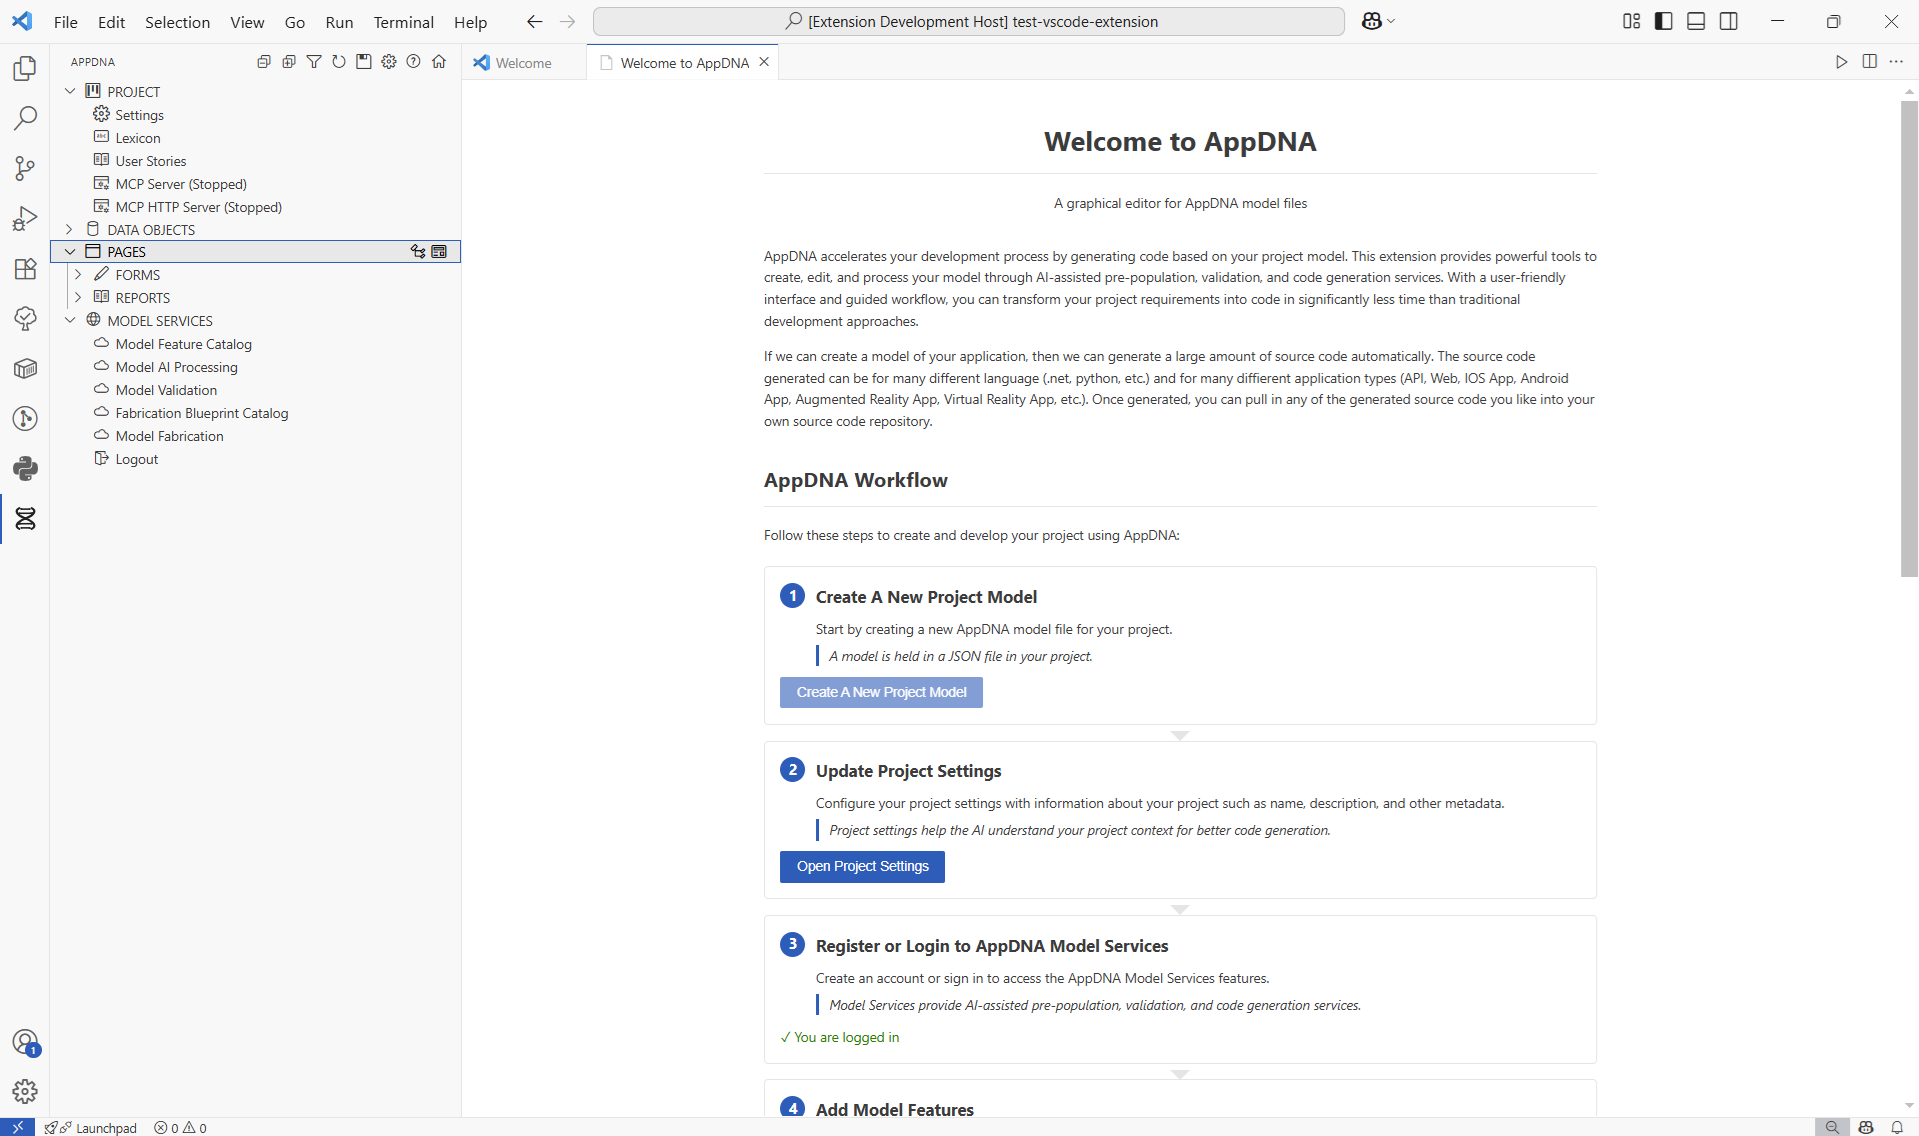
Task: Click the remote window indicator in status bar
Action: [x=17, y=1127]
